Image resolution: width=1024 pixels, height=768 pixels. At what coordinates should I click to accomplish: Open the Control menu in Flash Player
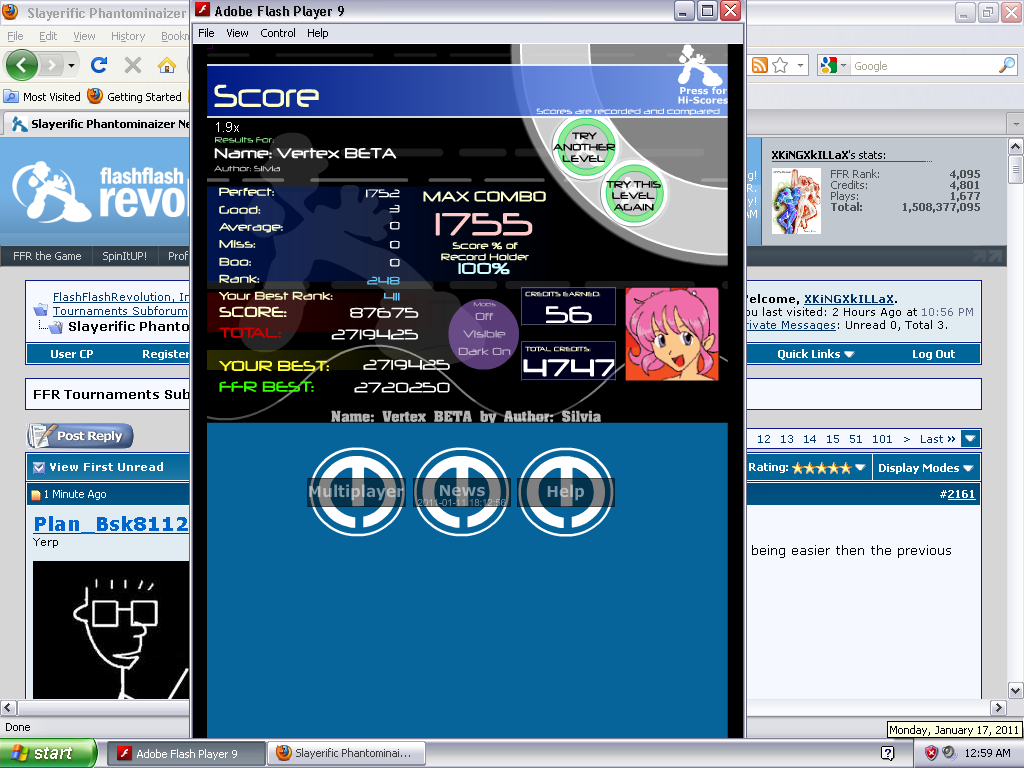(x=278, y=33)
